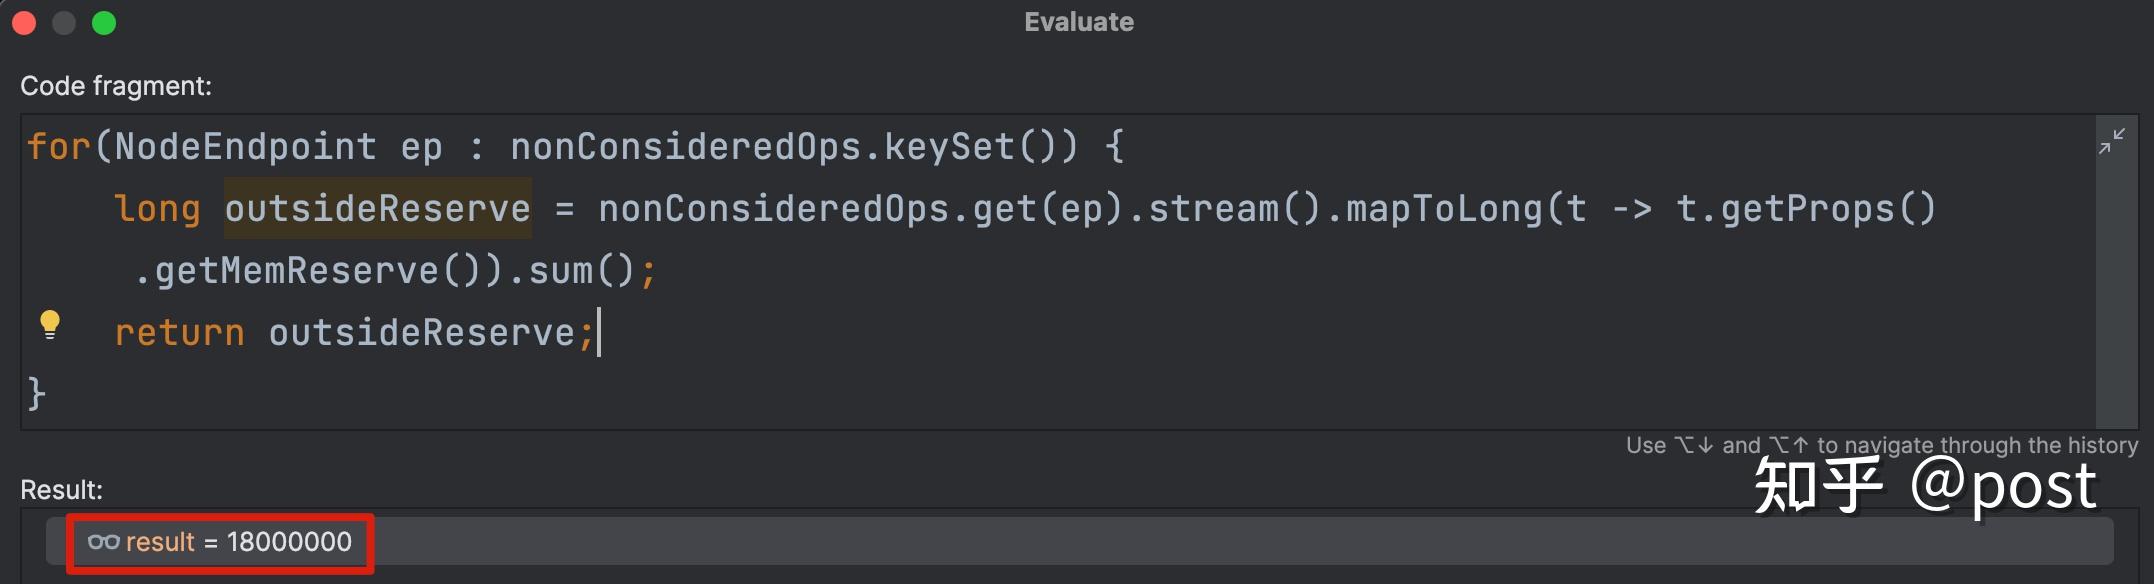
Task: Click the navigate-through-history hint text
Action: click(x=1882, y=445)
